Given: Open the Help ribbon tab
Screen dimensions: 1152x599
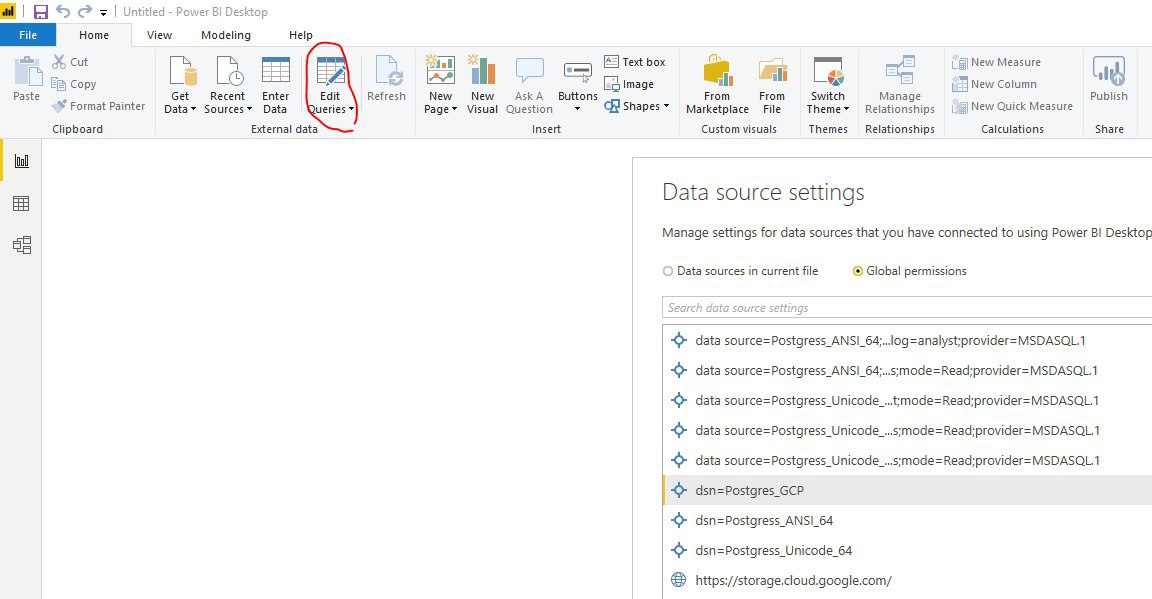Looking at the screenshot, I should pyautogui.click(x=300, y=35).
